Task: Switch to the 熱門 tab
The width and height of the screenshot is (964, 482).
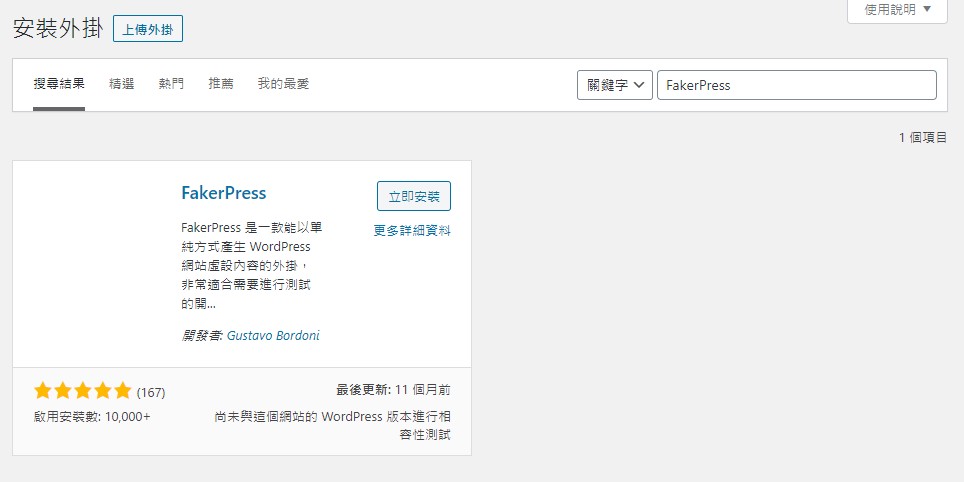Action: point(171,84)
